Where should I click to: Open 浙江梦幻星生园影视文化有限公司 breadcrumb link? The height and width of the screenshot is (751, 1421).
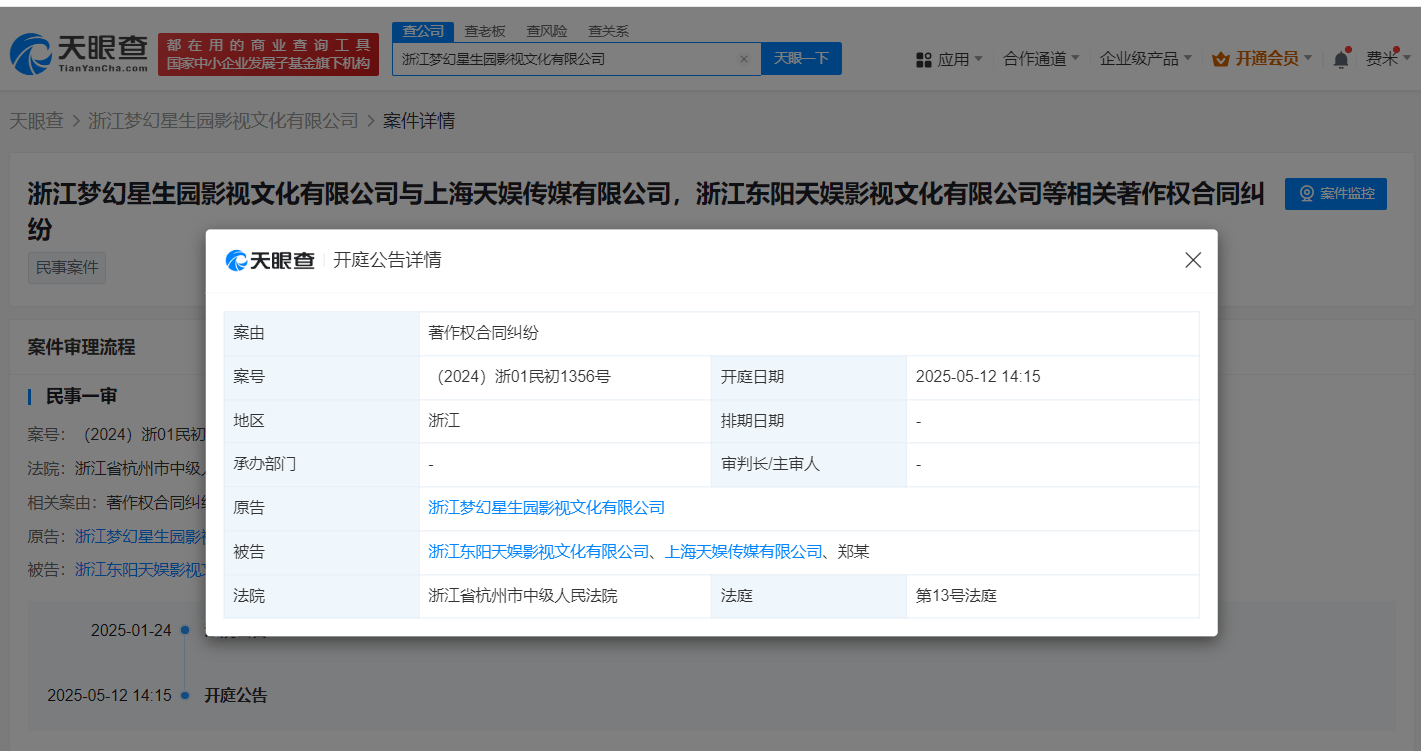point(223,121)
